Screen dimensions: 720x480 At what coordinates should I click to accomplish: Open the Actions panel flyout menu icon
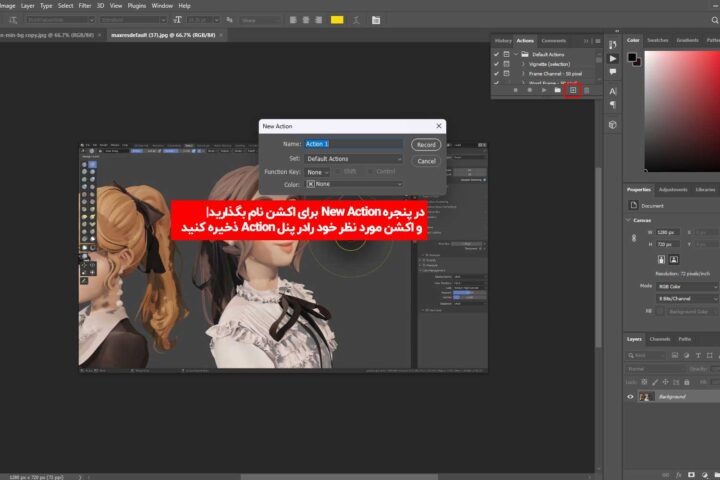click(598, 41)
